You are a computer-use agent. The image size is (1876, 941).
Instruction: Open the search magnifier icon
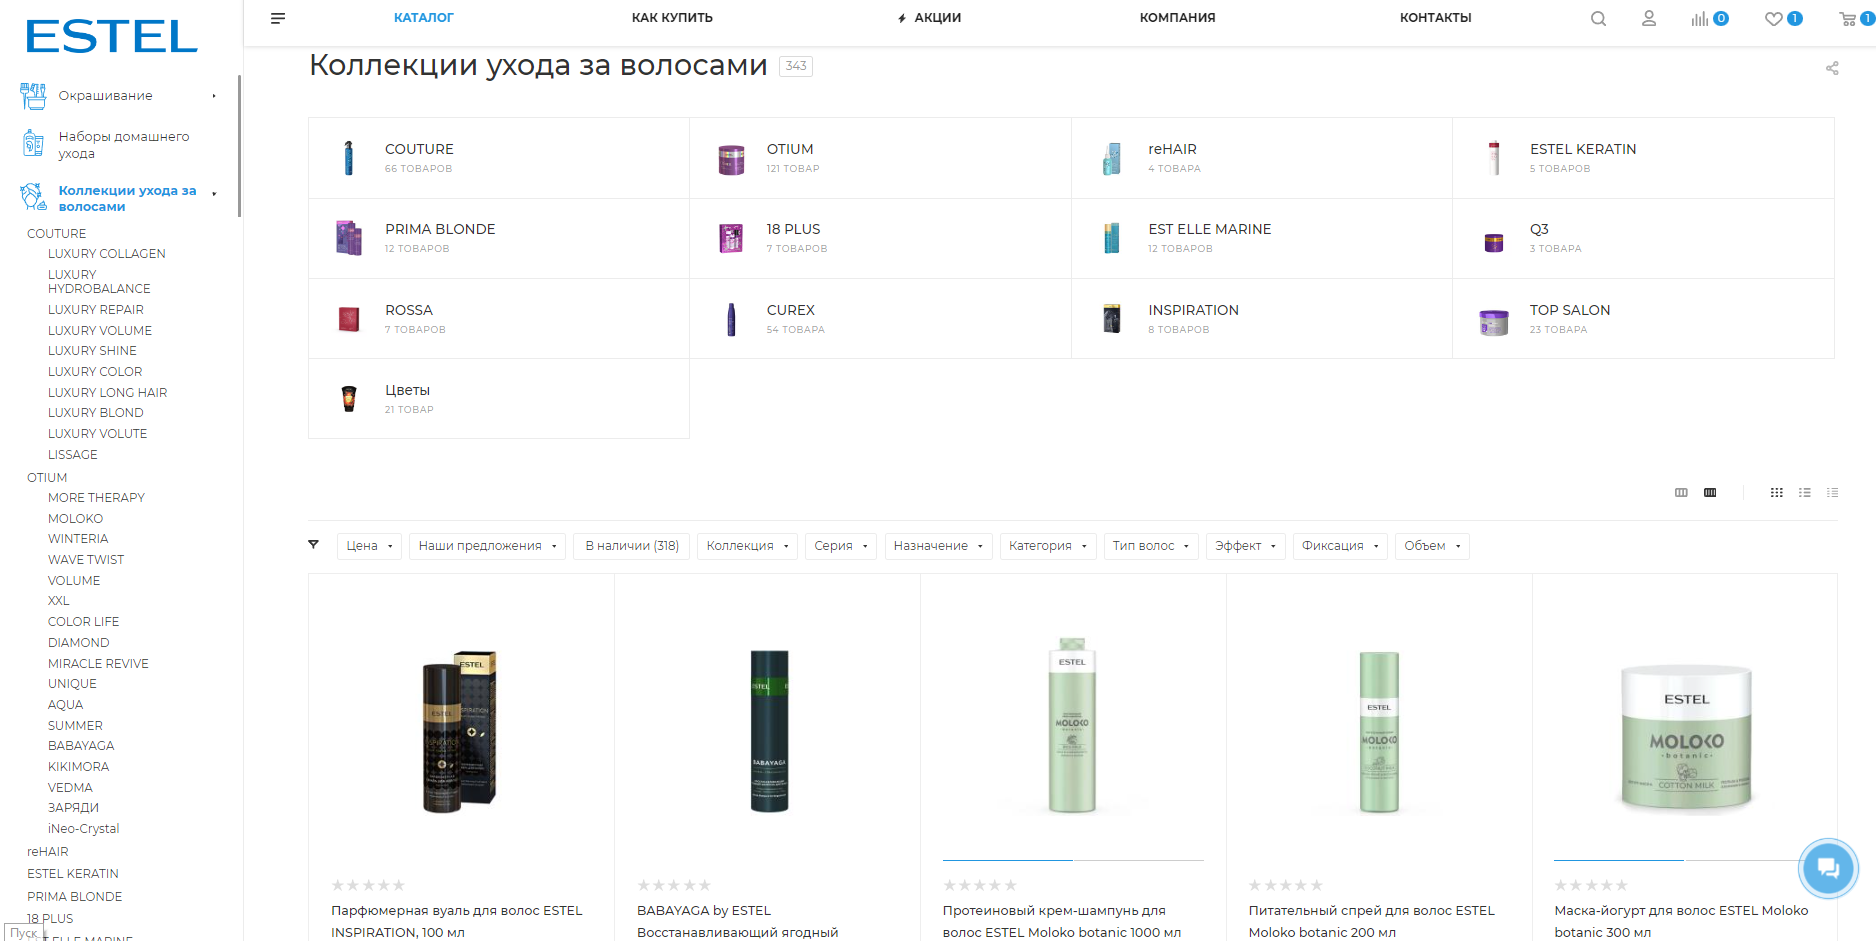(x=1598, y=18)
